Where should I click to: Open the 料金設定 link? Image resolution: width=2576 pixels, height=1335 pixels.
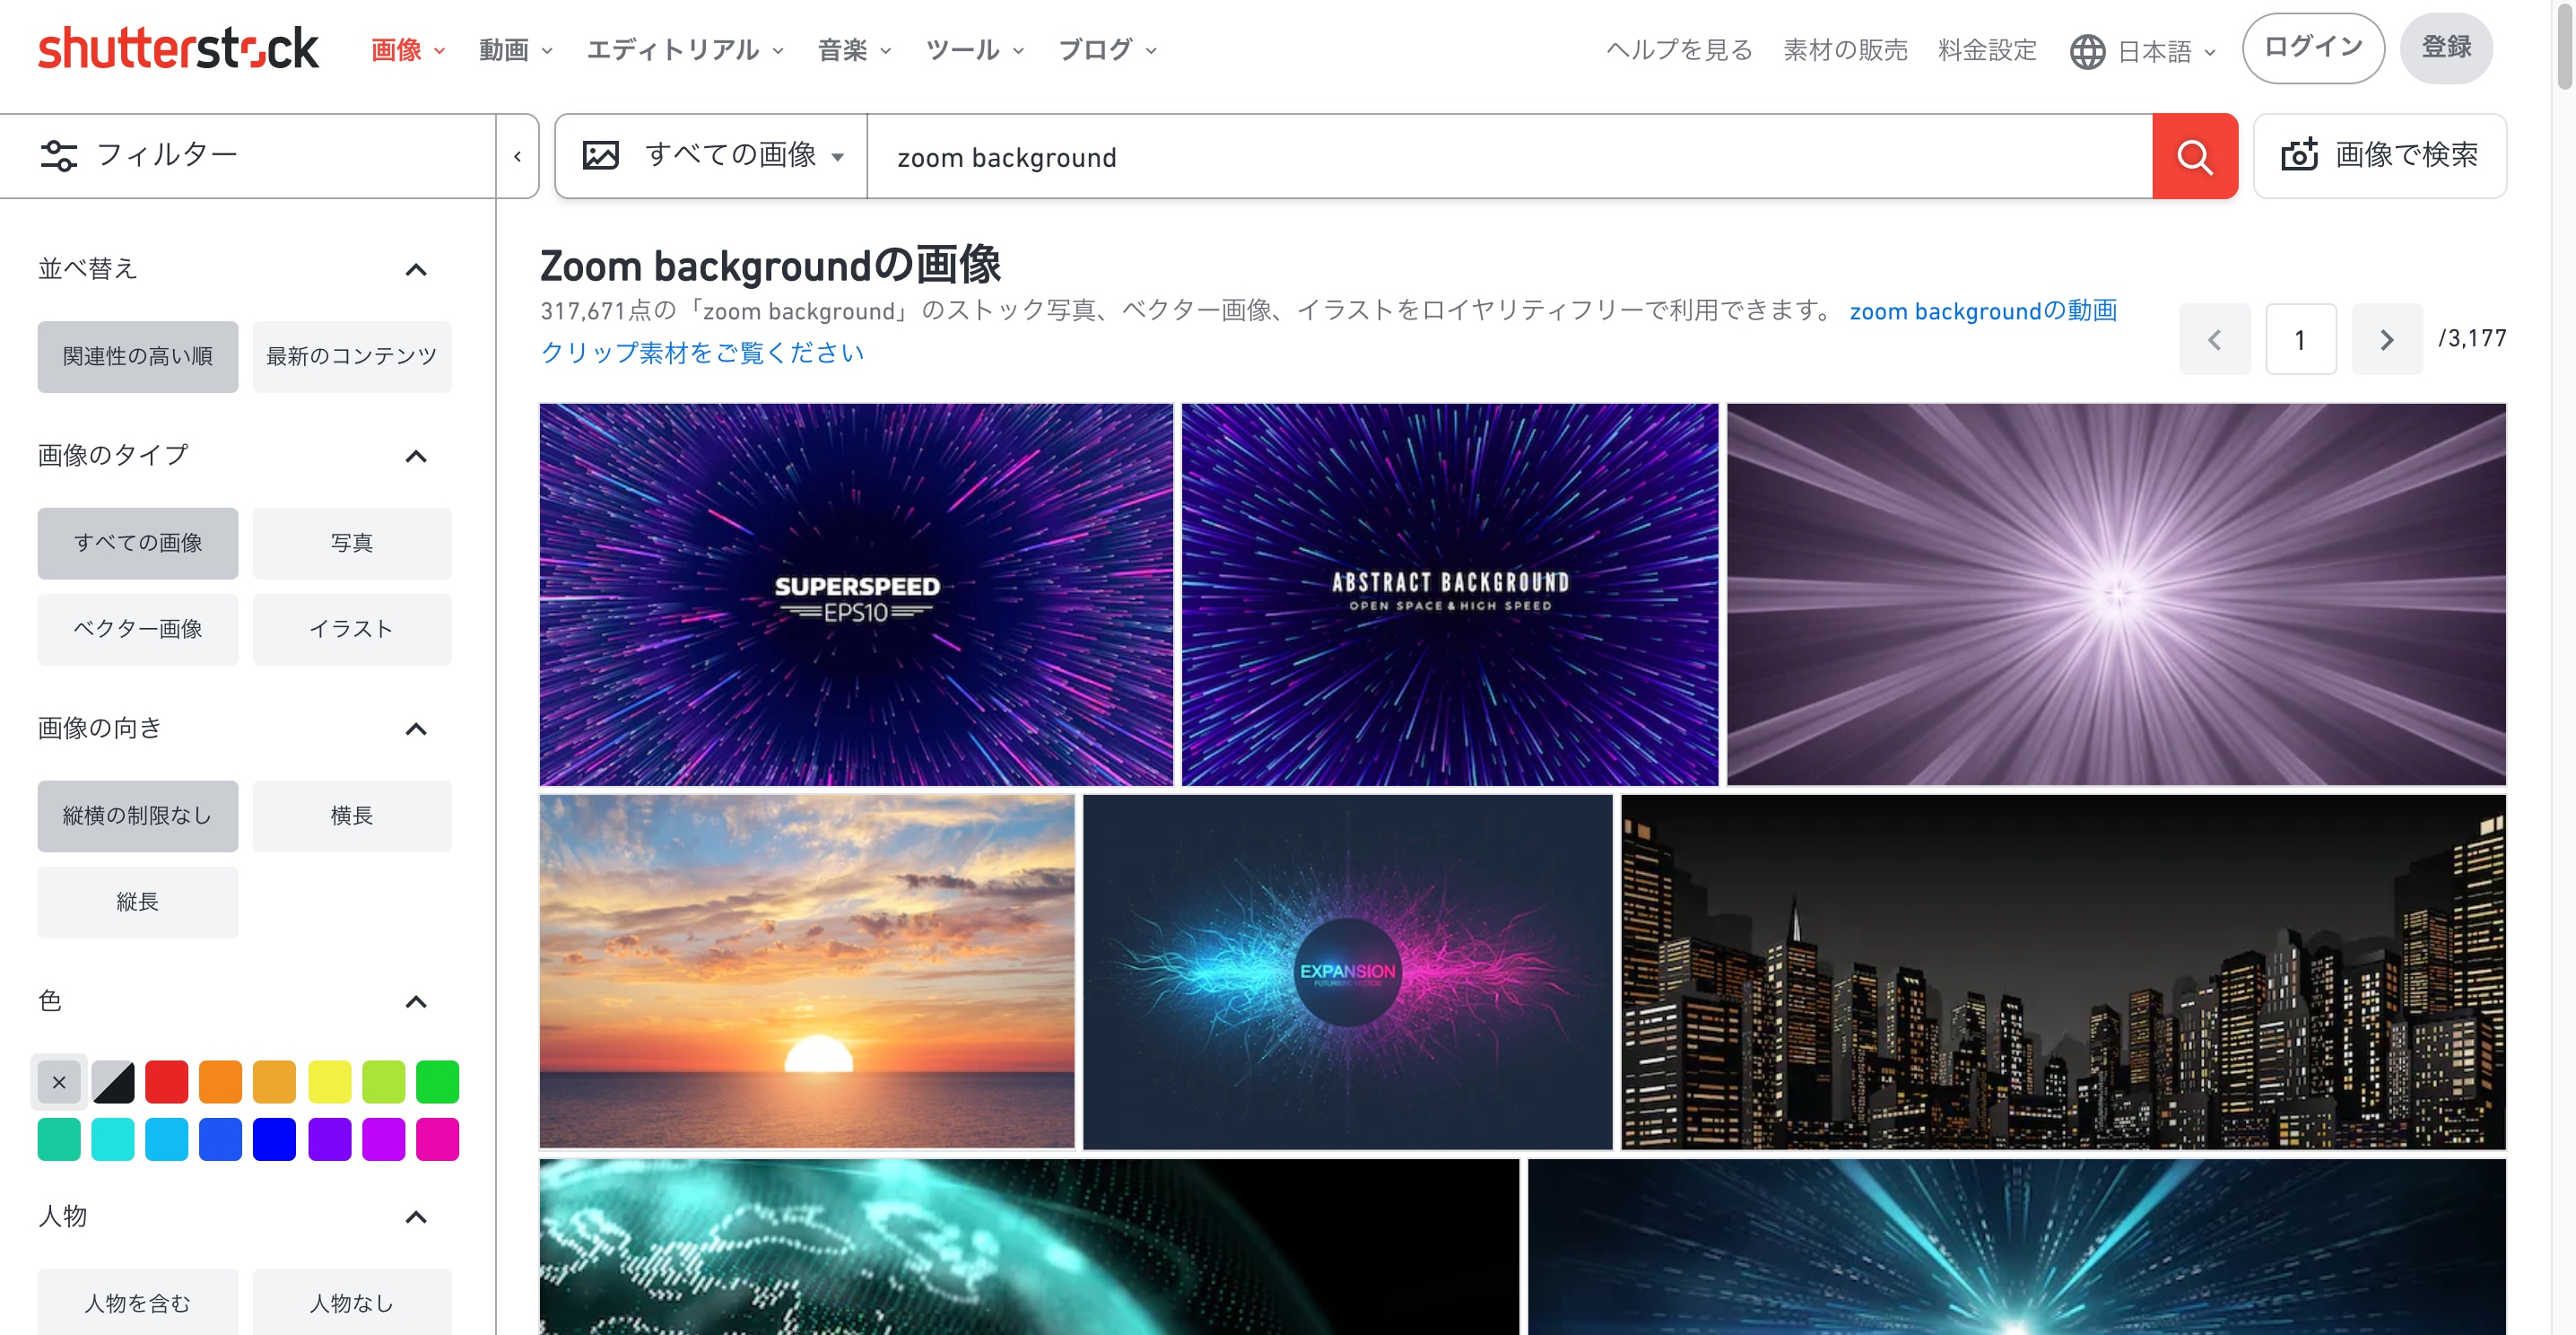1987,50
